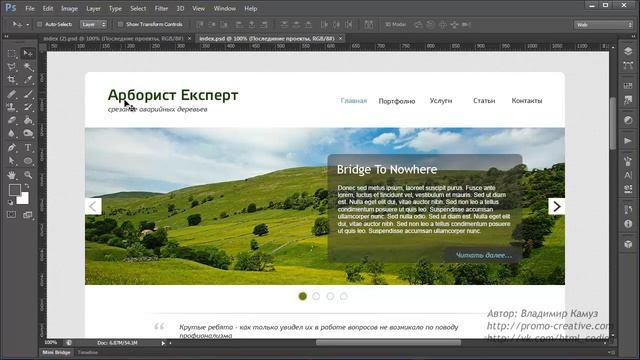Open the 3D panel cube icon
The height and width of the screenshot is (360, 640).
click(x=628, y=244)
